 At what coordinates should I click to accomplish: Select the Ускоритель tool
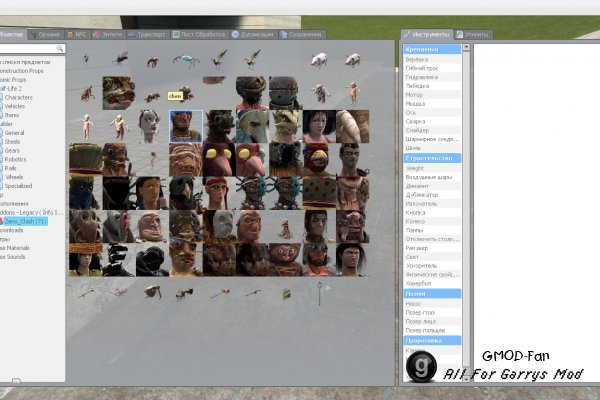[x=432, y=266]
